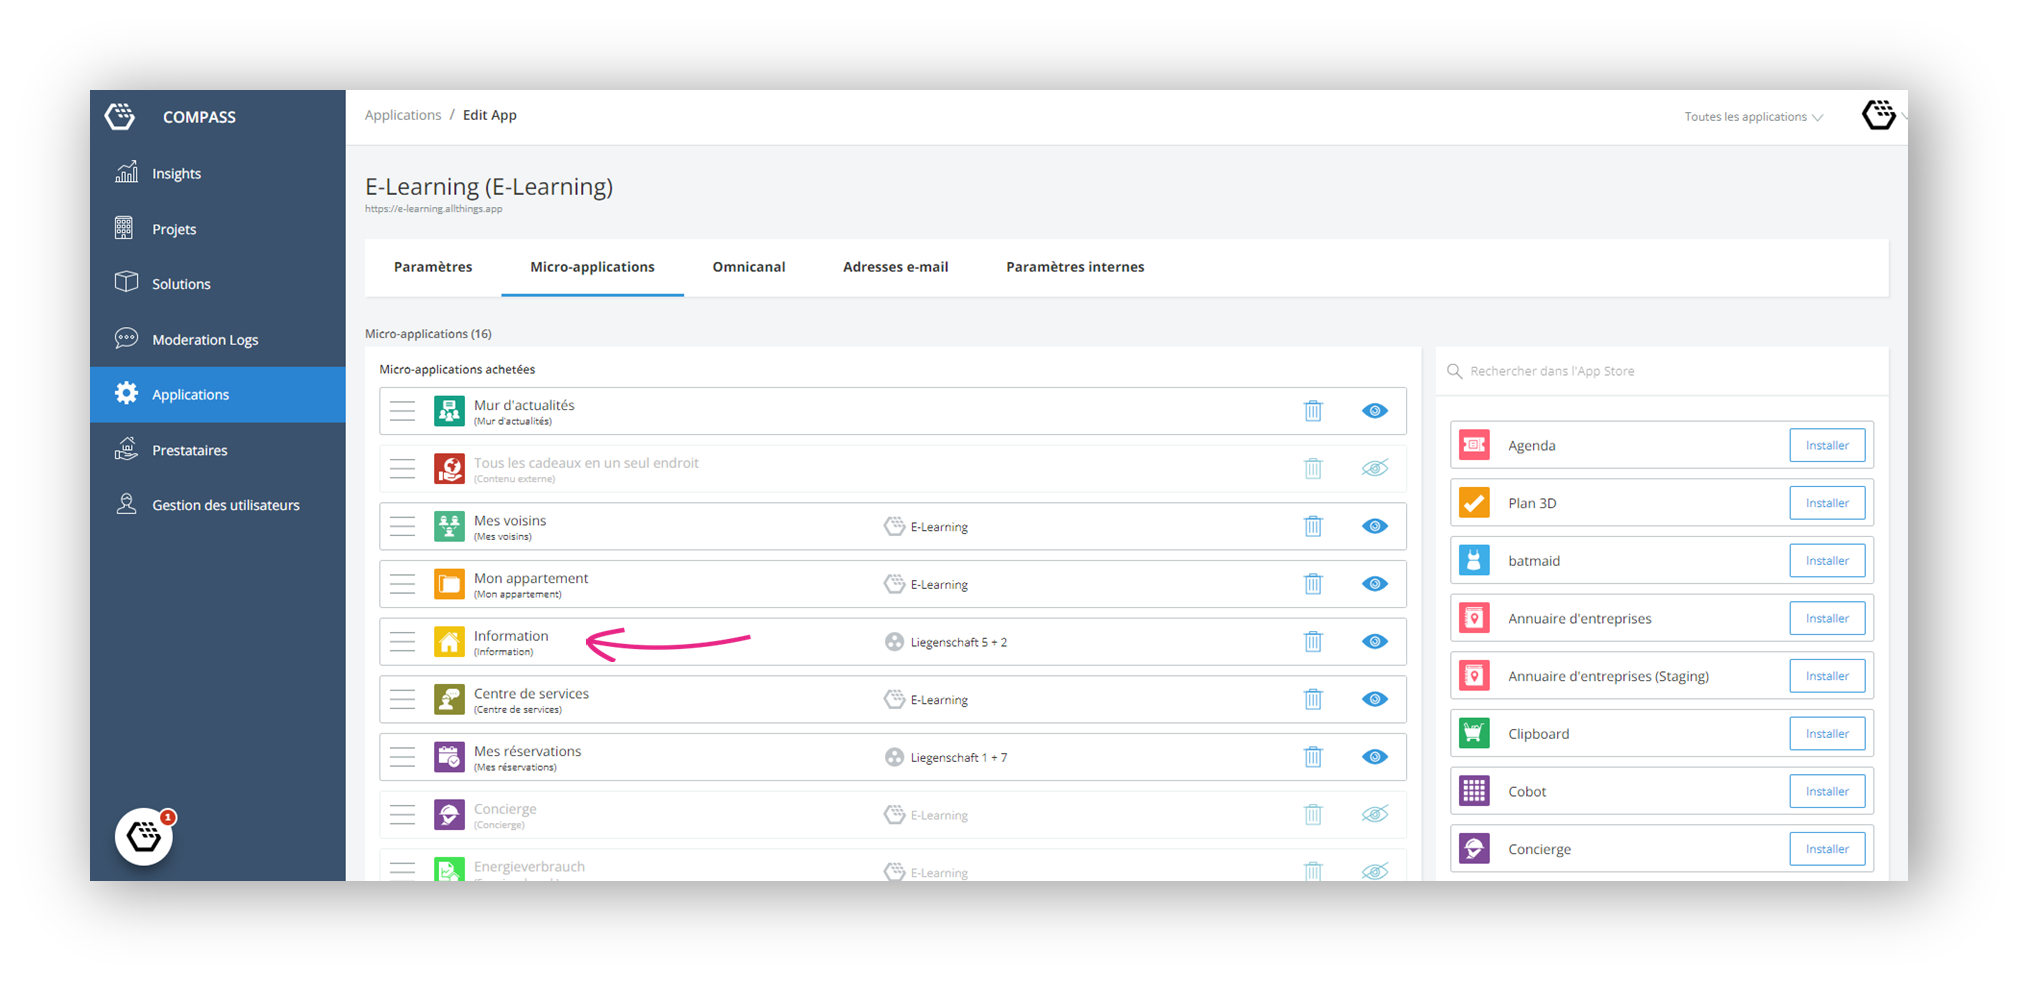Install Cobot app
This screenshot has width=2025, height=988.
point(1827,791)
